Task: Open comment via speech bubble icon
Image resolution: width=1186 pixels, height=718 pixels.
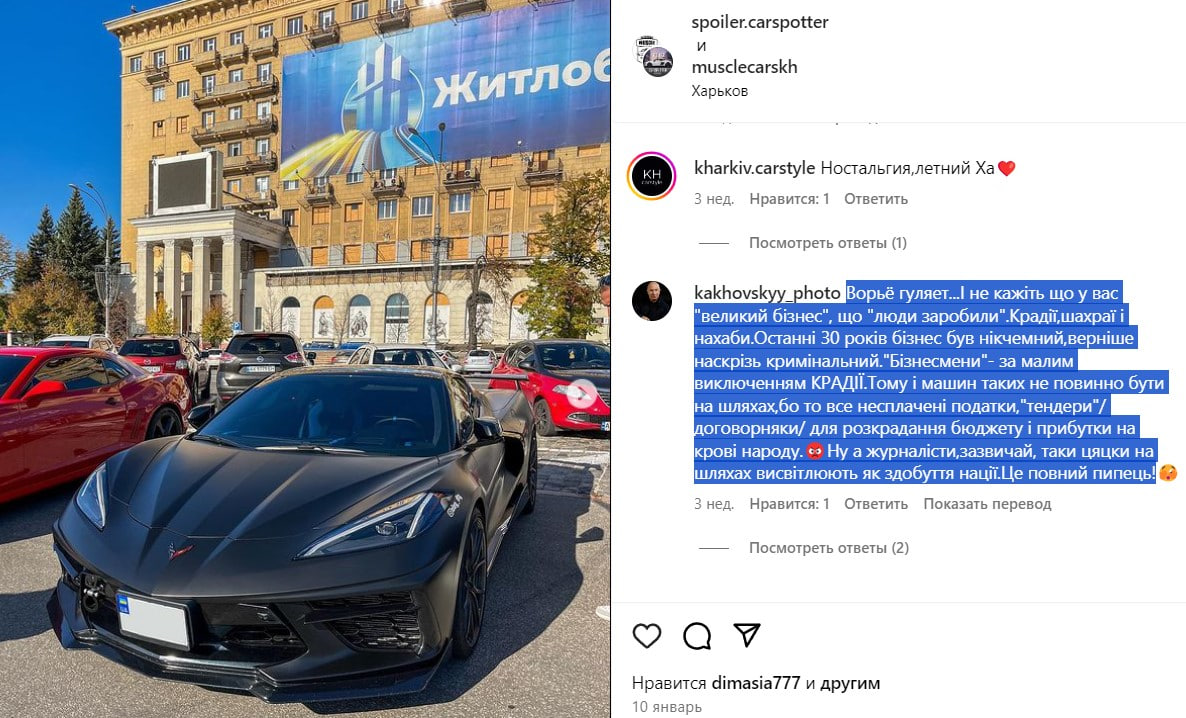Action: [697, 636]
